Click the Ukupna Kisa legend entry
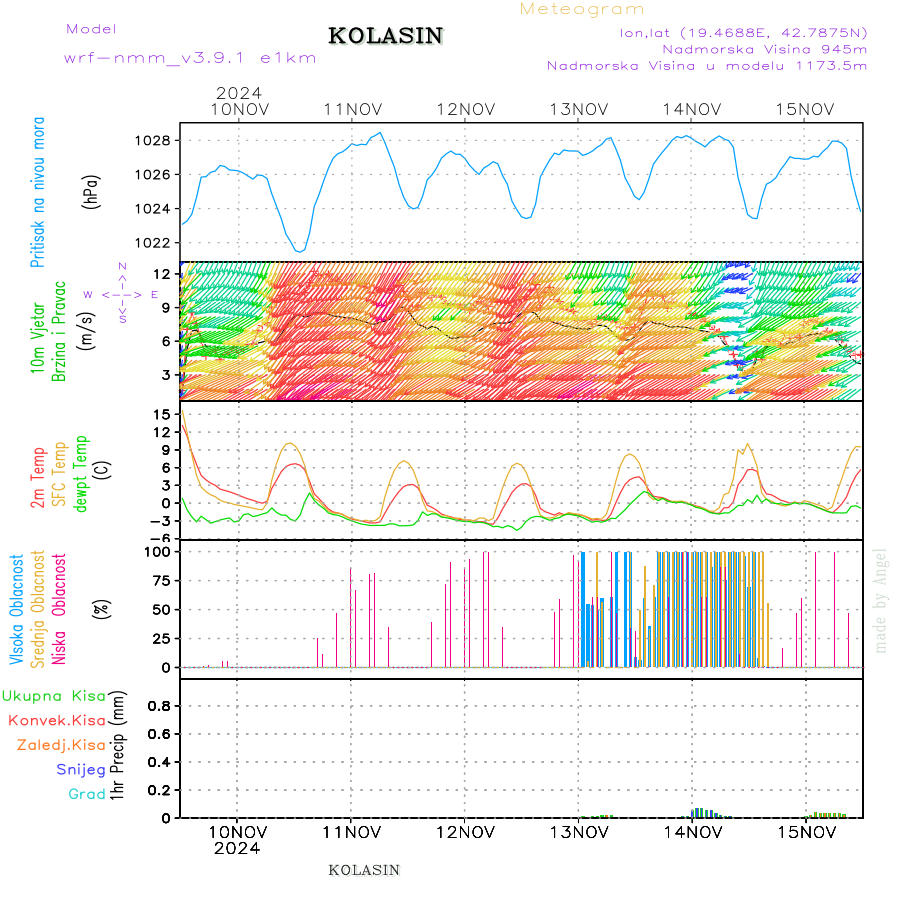 point(54,696)
